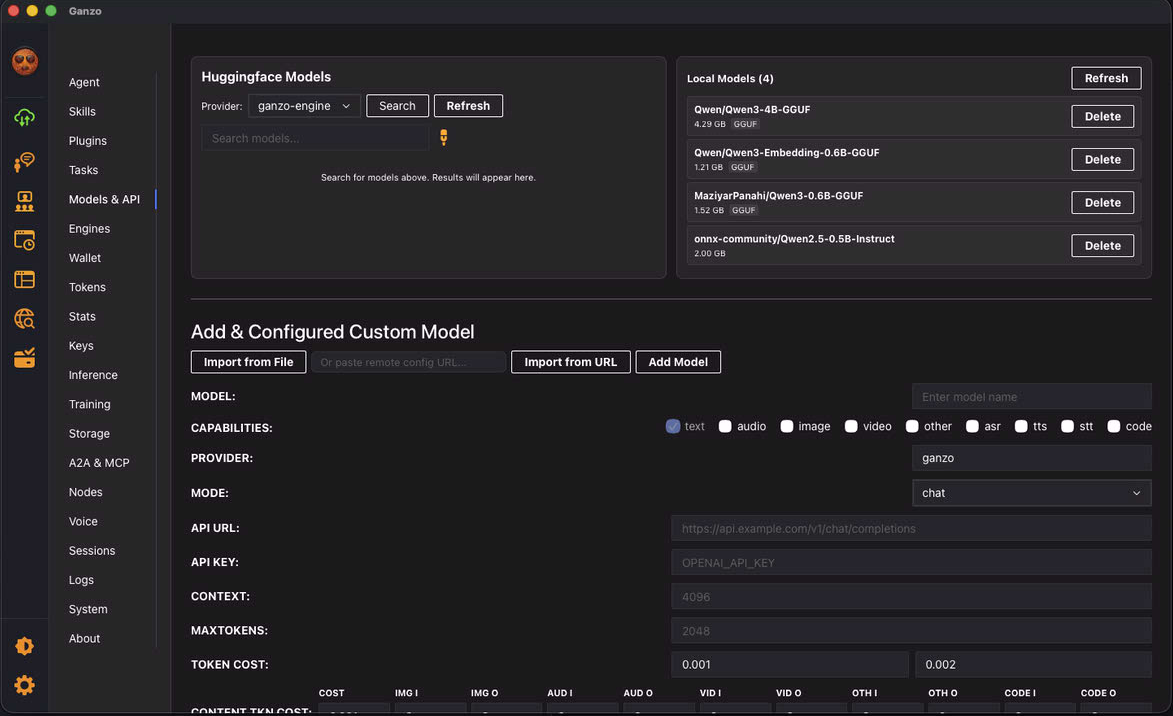Open the chat person speech-bubble icon
Screen dimensions: 1173x716
25,161
